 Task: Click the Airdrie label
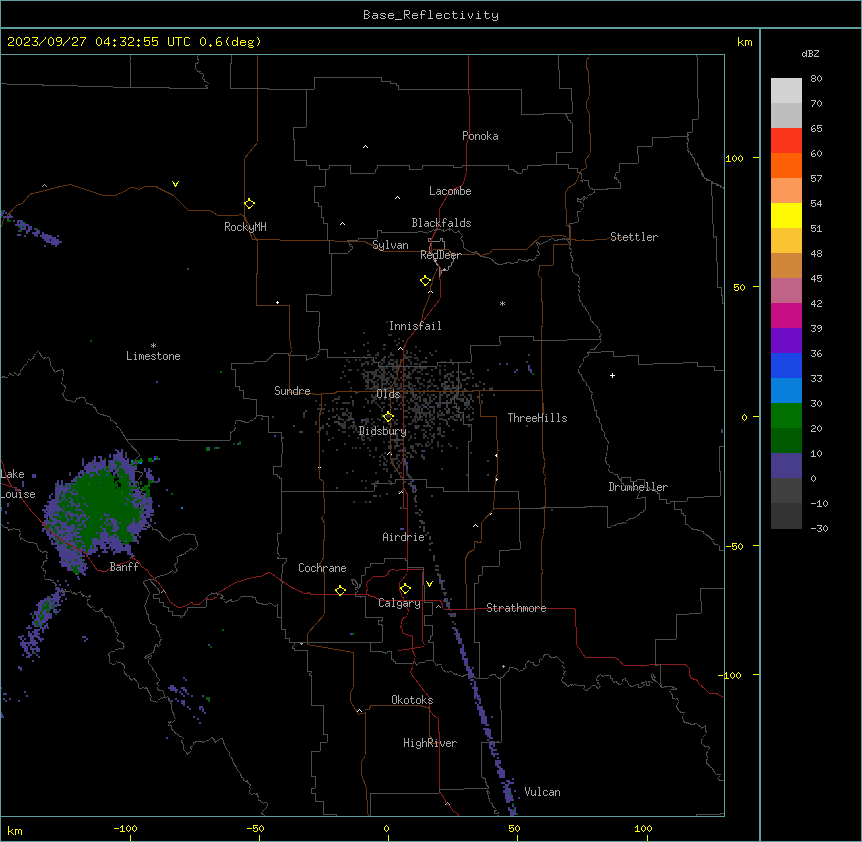pyautogui.click(x=403, y=537)
